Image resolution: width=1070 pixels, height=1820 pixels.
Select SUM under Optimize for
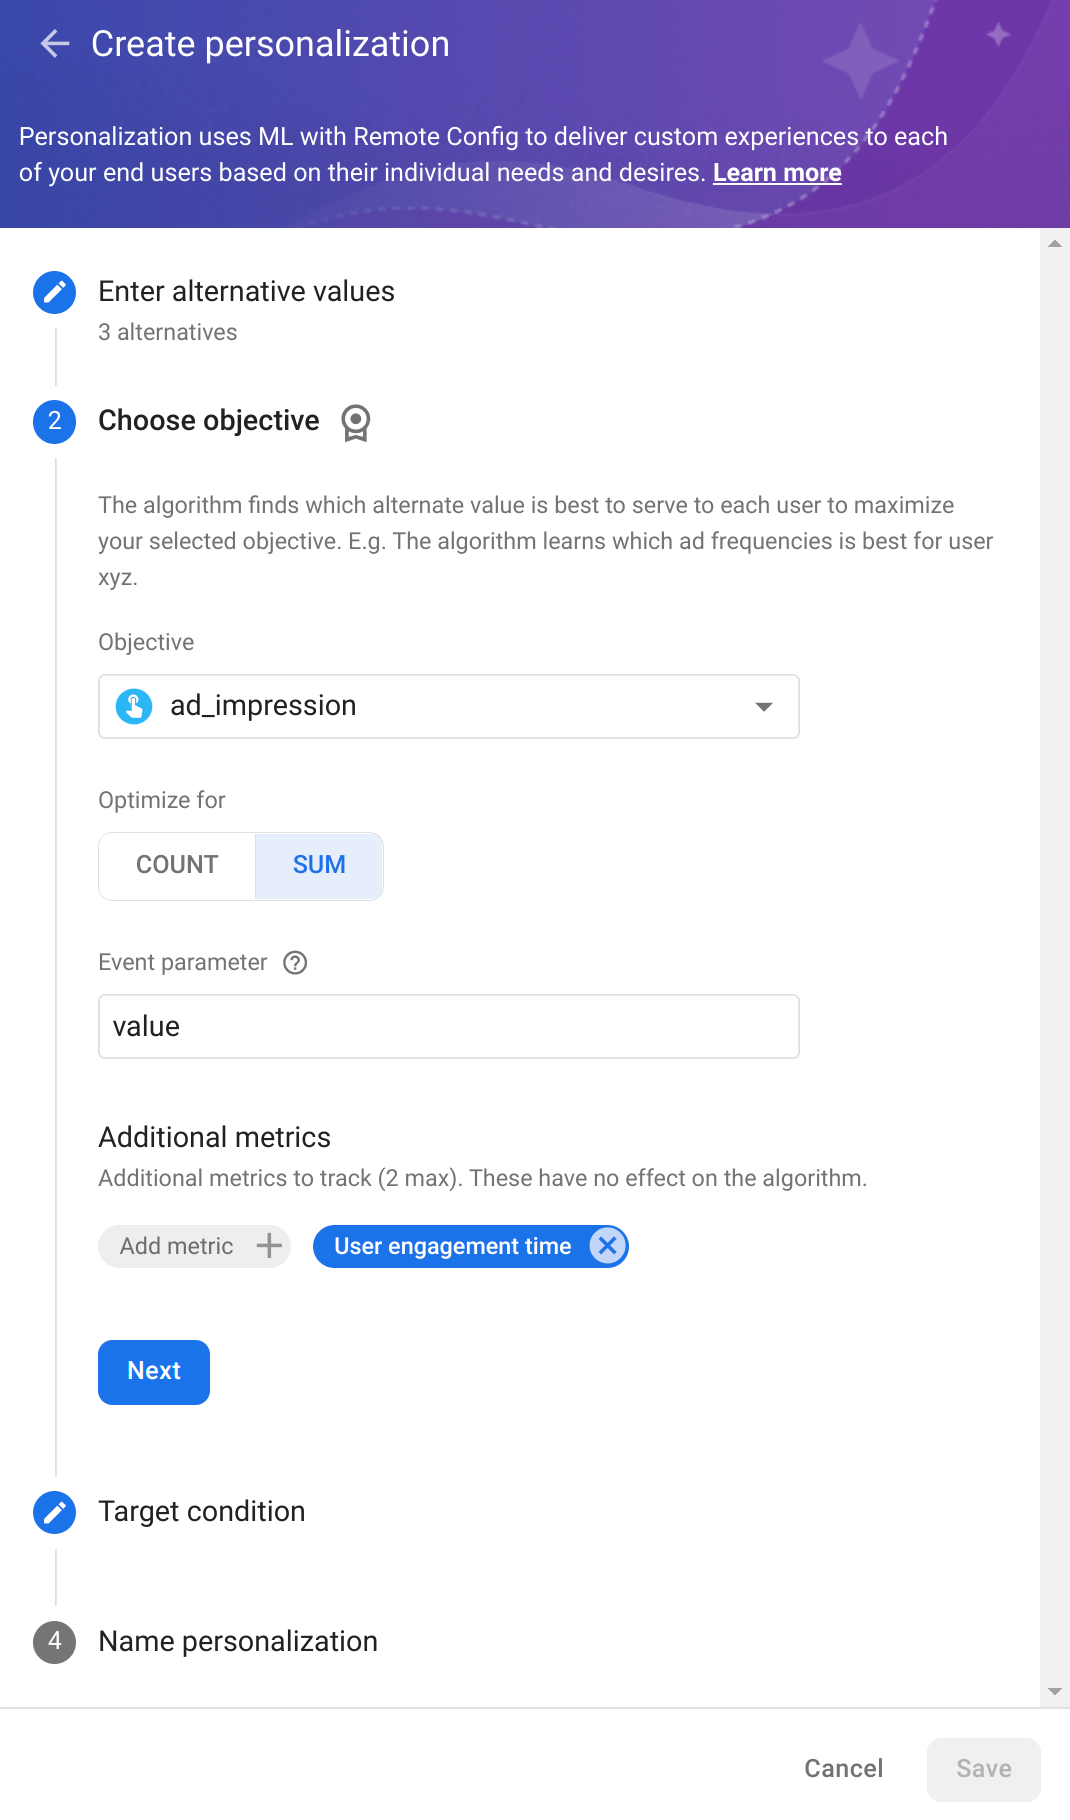pos(318,865)
